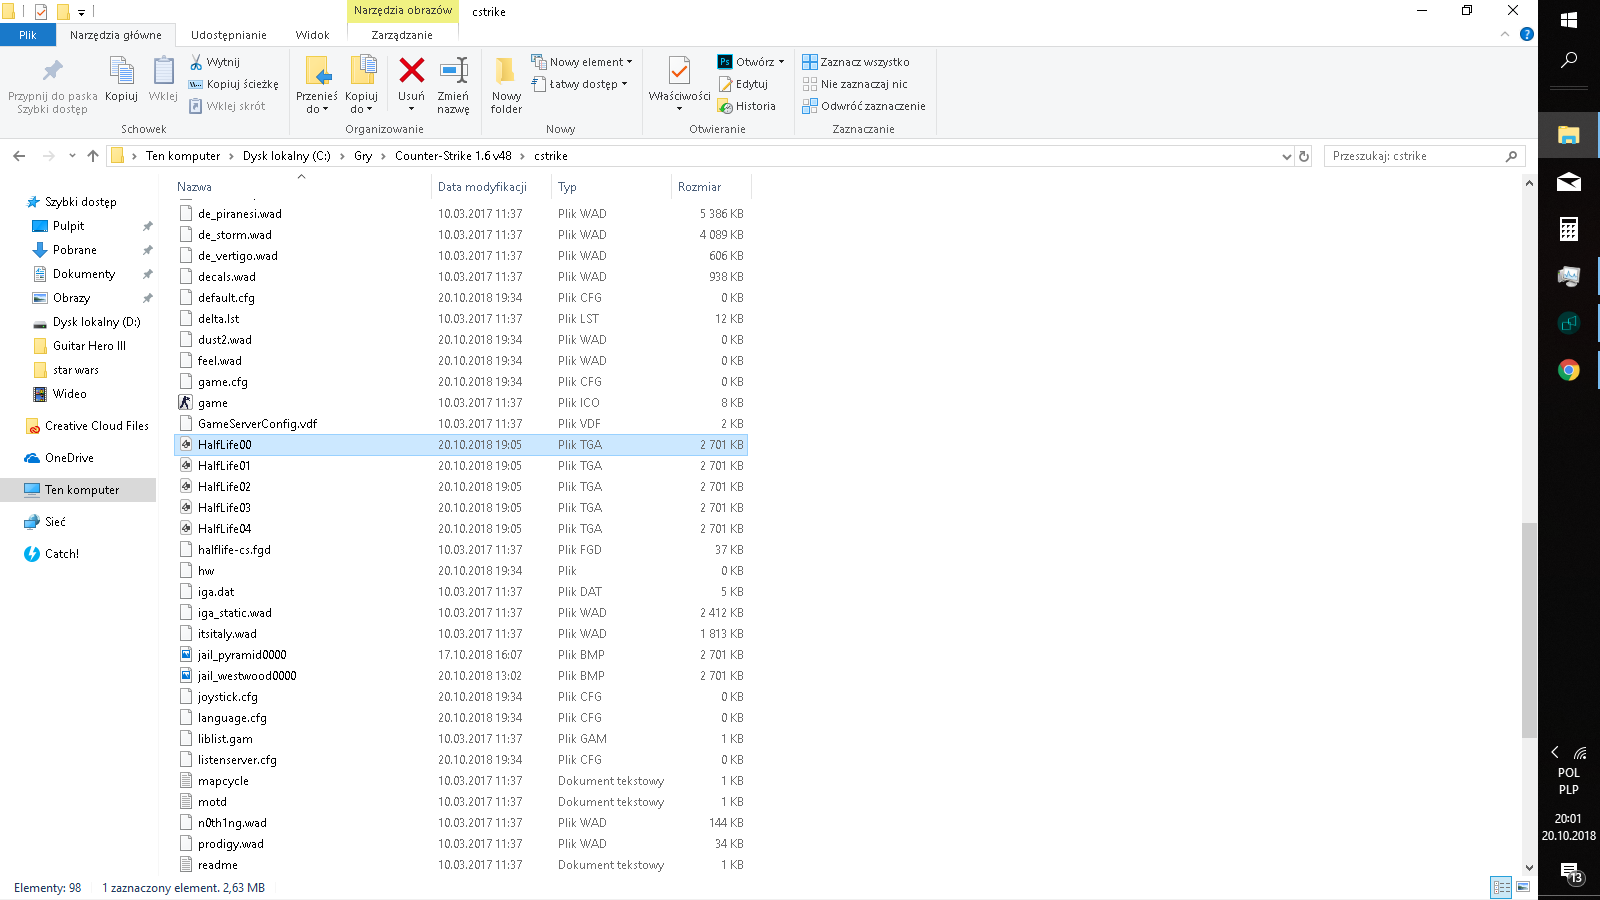1600x900 pixels.
Task: Switch to large icons view in status bar
Action: coord(1523,887)
